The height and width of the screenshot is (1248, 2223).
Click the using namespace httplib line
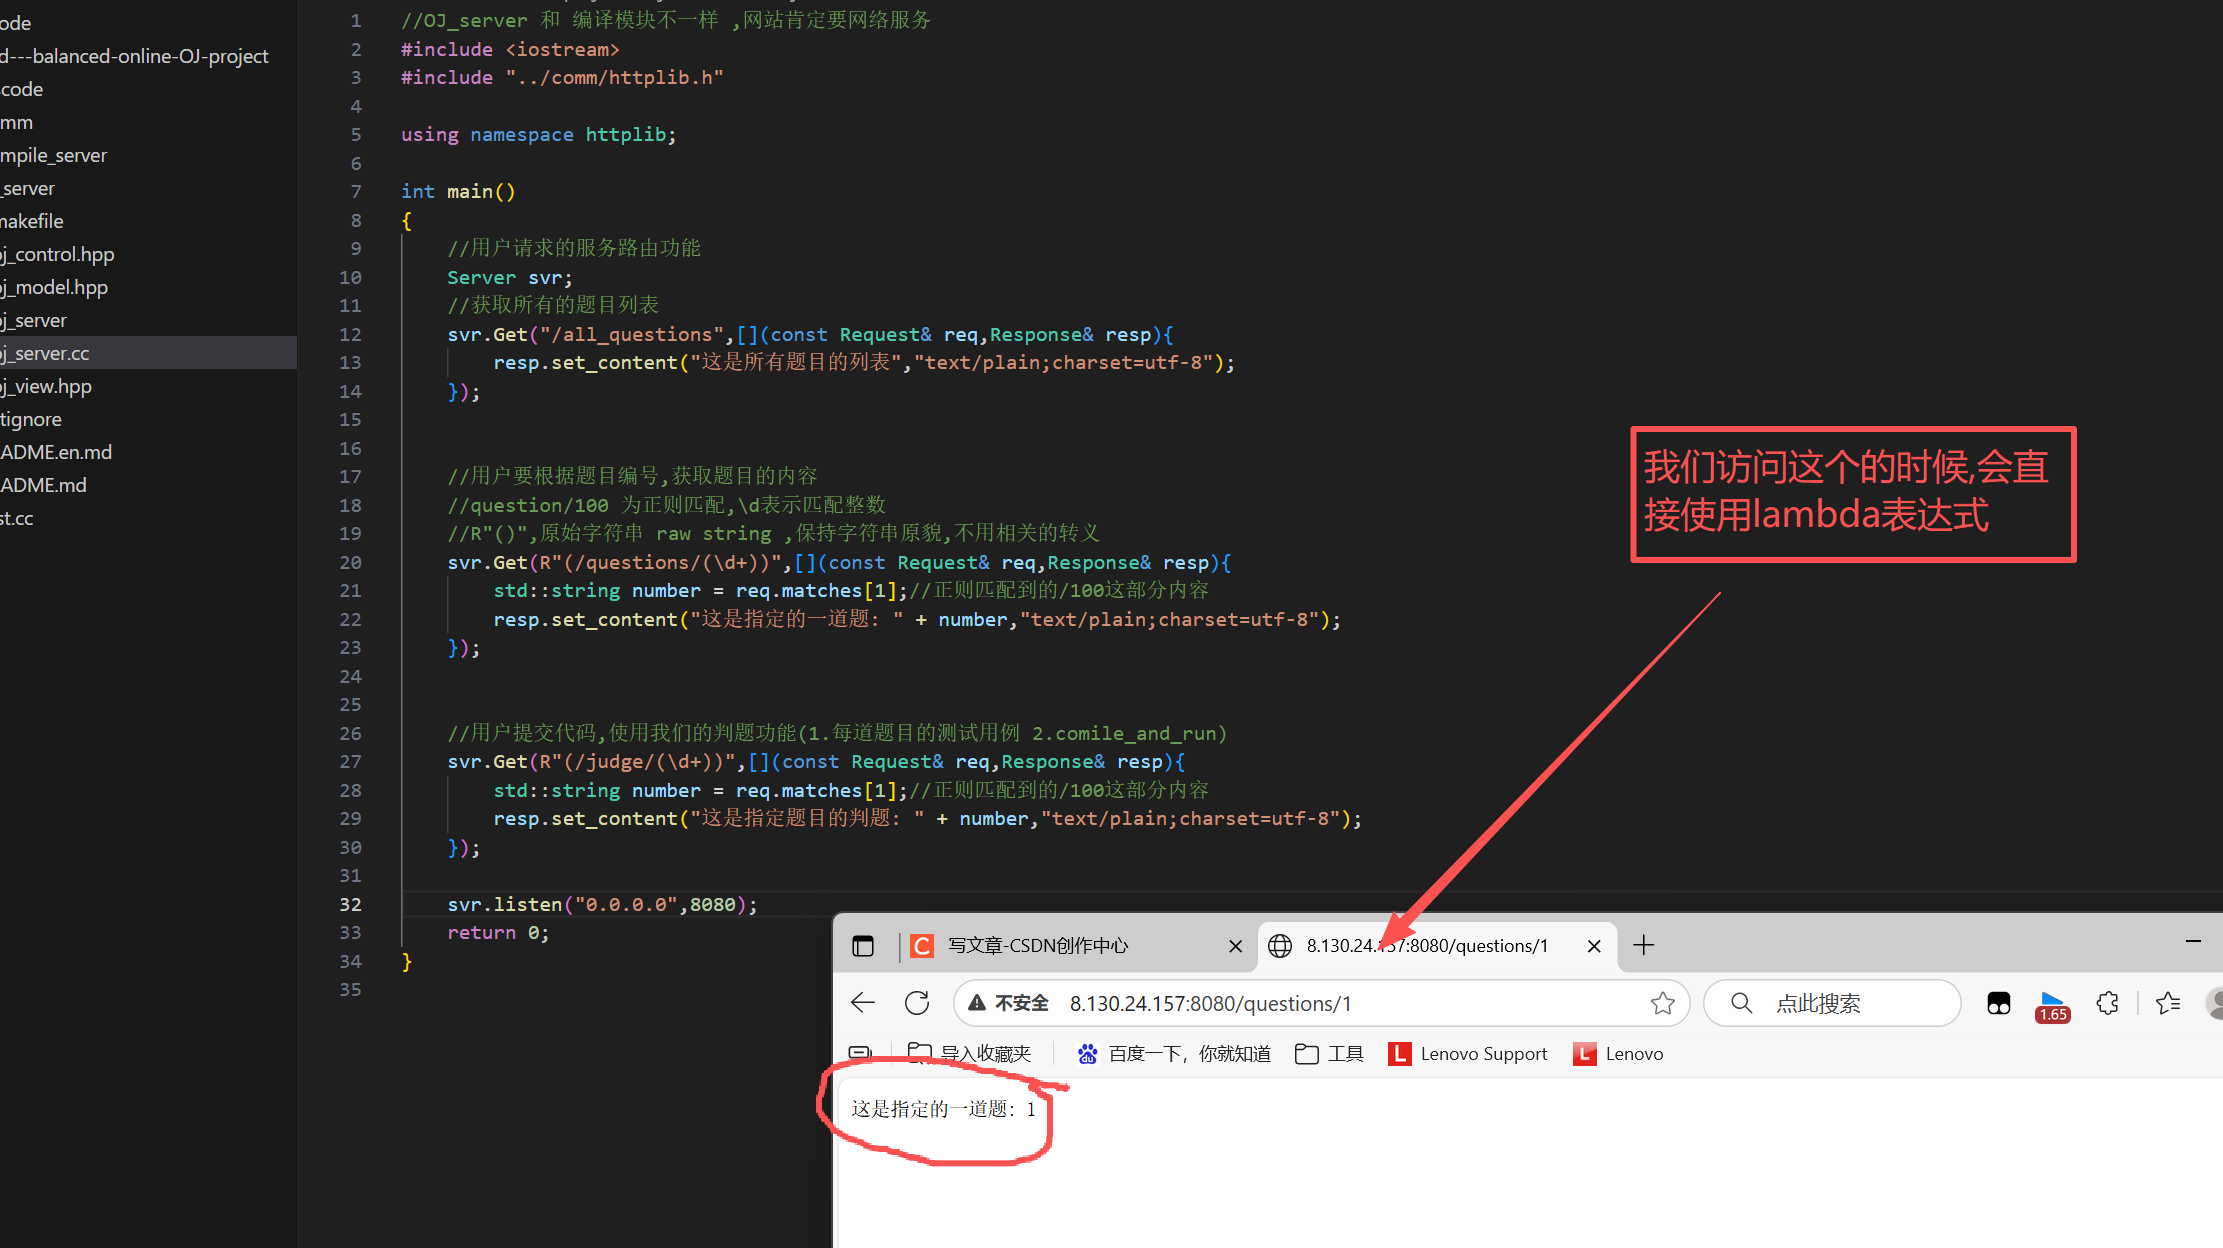click(538, 134)
